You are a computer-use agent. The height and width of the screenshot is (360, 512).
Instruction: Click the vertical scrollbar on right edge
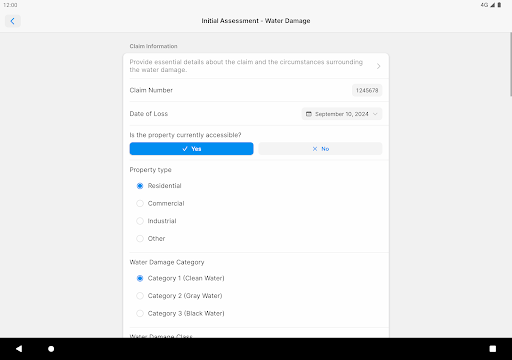(510, 64)
